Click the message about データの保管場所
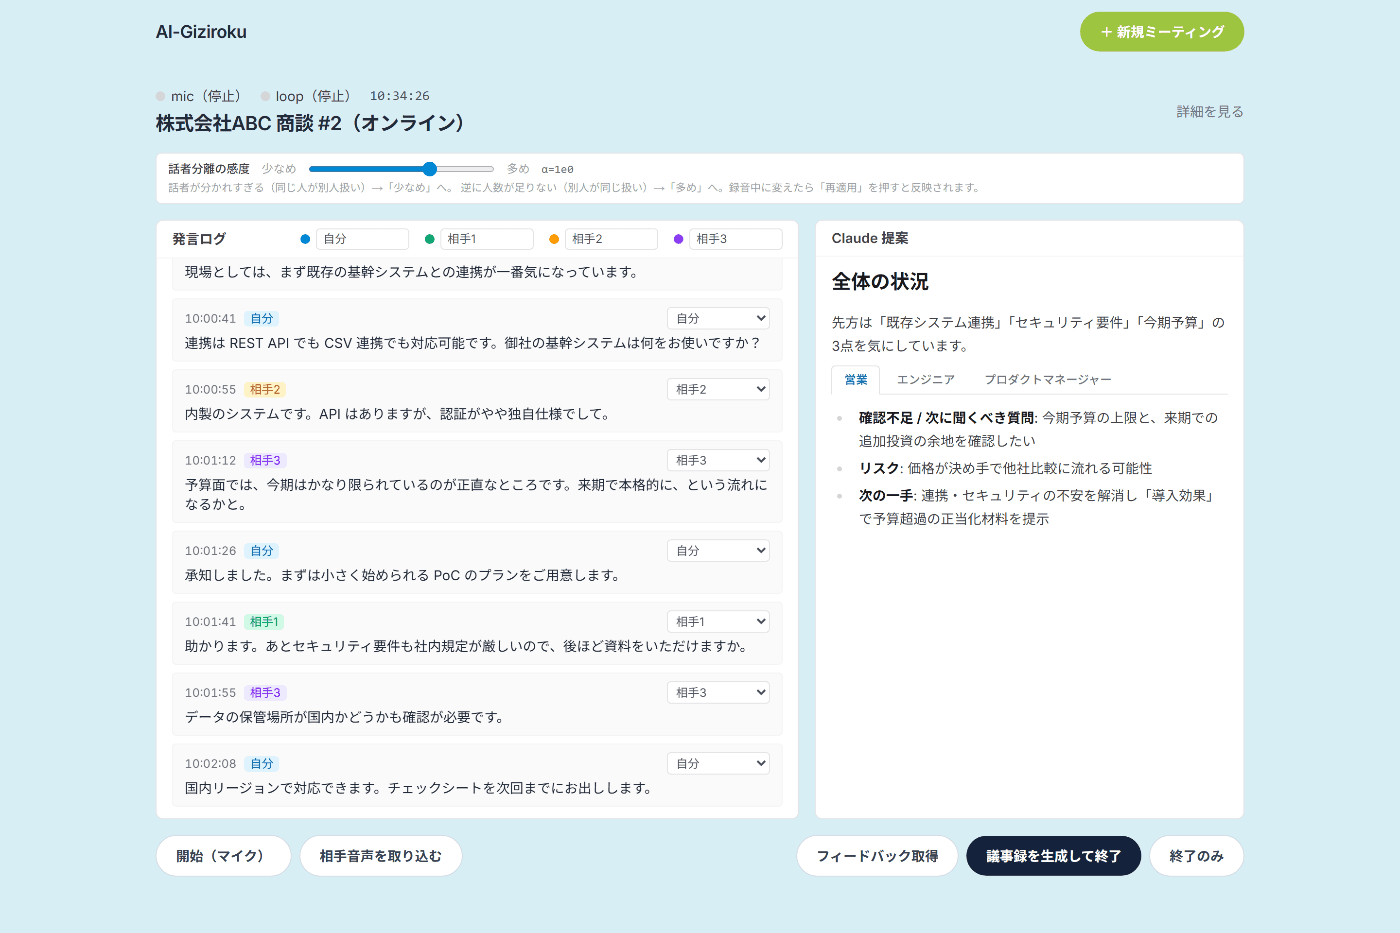The image size is (1400, 933). [345, 717]
